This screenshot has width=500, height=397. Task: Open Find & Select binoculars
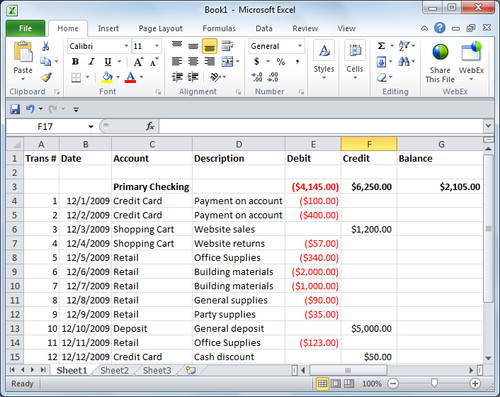[x=404, y=61]
